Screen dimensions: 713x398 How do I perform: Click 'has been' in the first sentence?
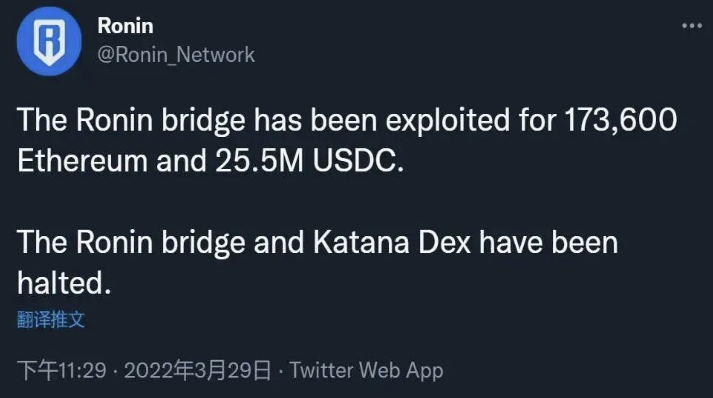[x=316, y=121]
